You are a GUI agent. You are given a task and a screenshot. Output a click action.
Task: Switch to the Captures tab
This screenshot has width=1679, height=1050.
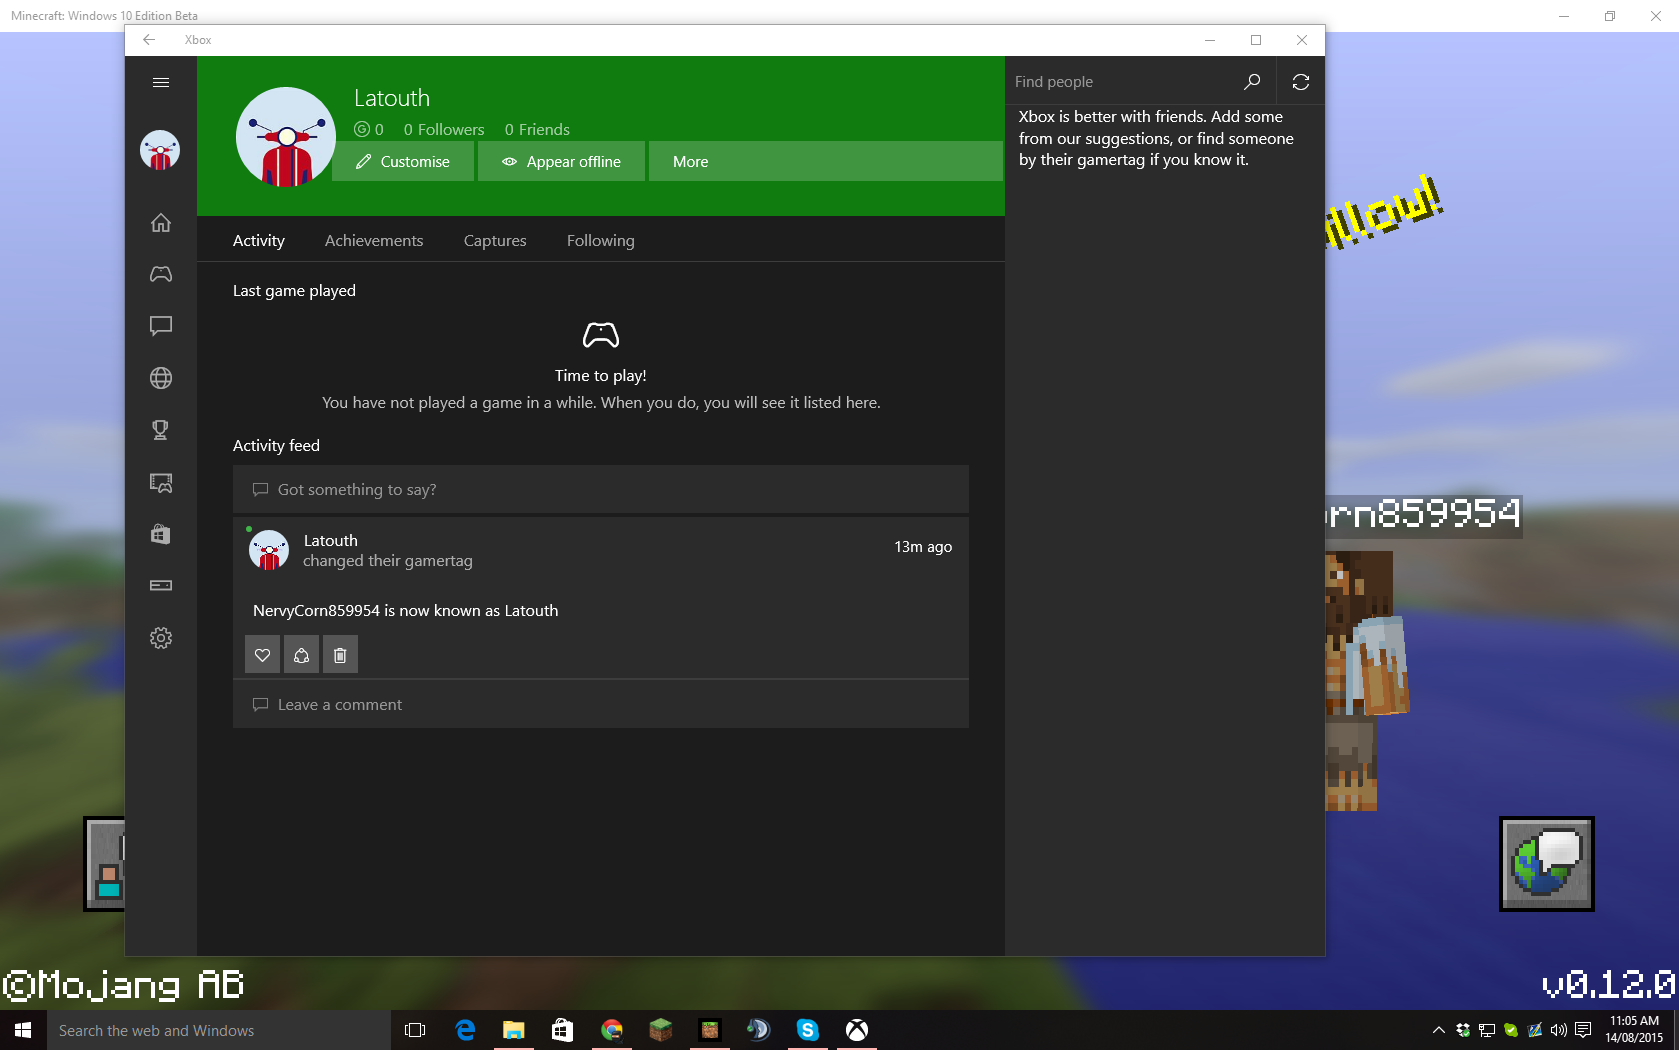click(x=495, y=240)
